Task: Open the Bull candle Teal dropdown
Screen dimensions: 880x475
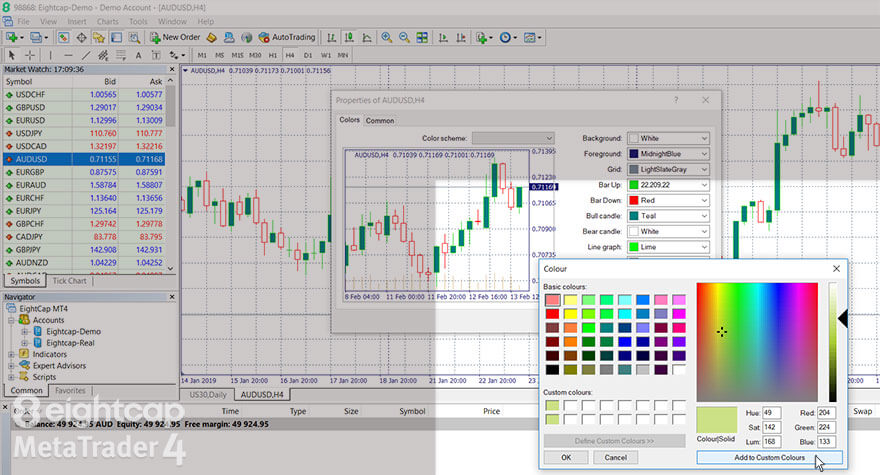Action: tap(668, 216)
